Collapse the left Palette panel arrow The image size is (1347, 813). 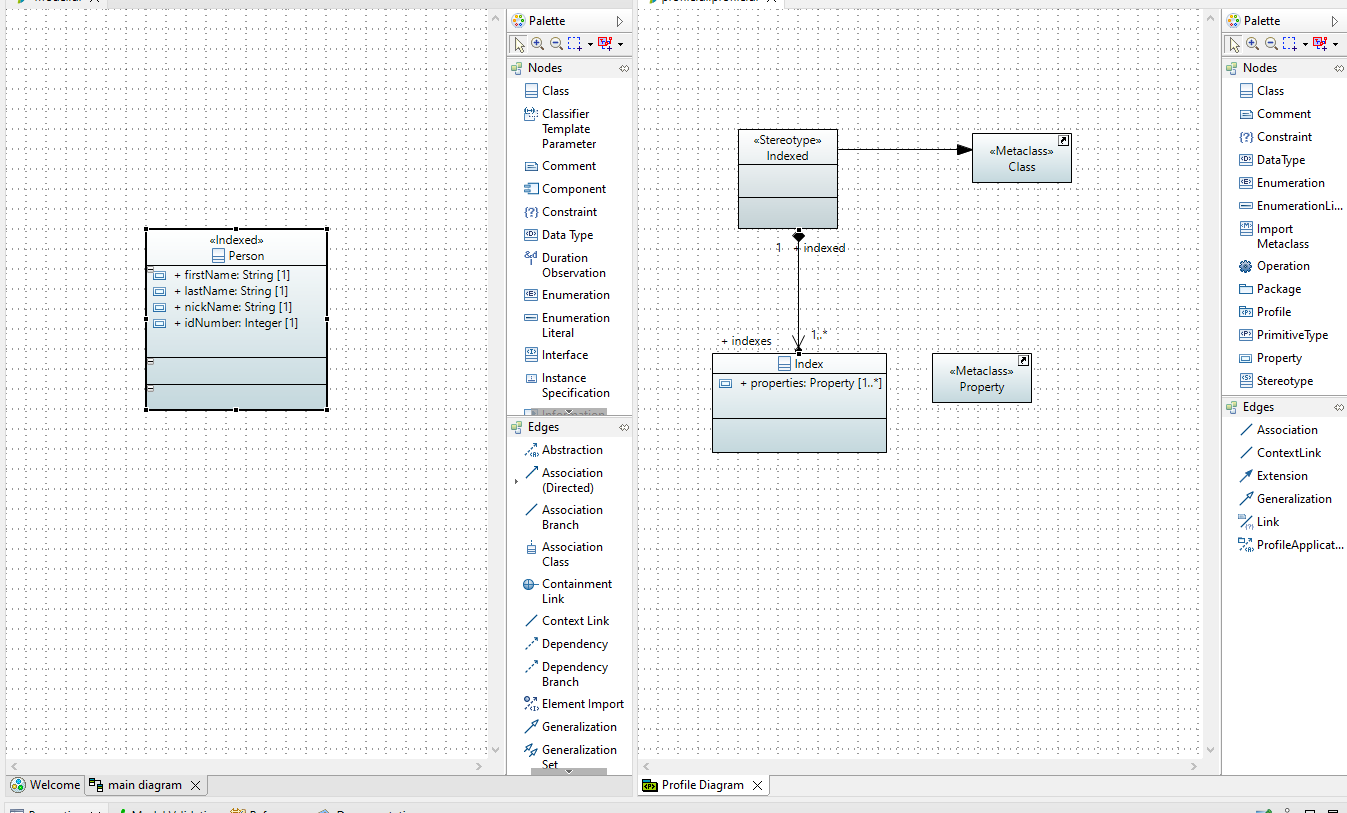coord(620,21)
